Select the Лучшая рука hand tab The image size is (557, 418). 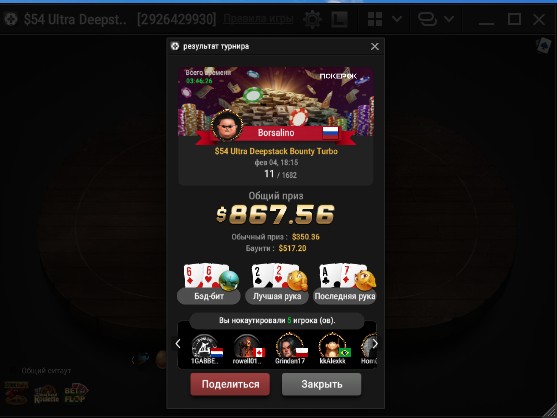277,296
